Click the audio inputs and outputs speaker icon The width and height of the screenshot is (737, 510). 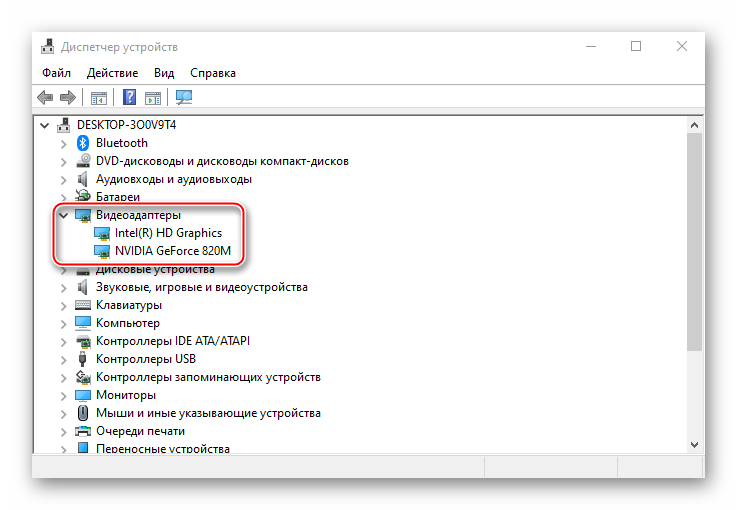coord(82,179)
